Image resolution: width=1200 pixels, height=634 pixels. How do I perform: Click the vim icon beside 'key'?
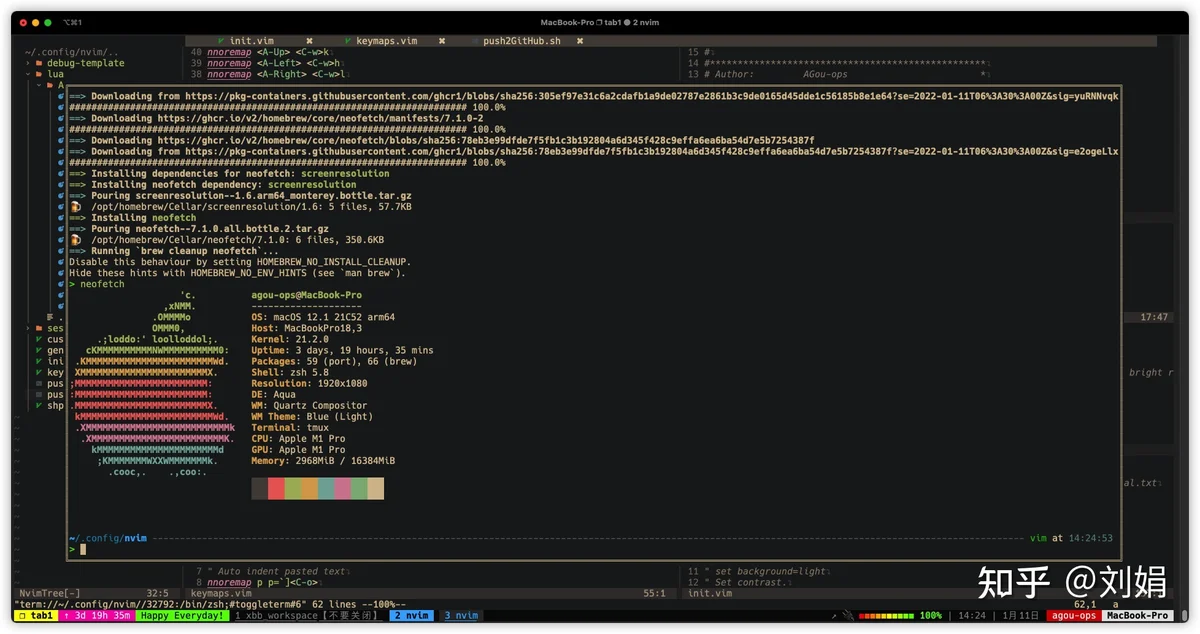[39, 372]
